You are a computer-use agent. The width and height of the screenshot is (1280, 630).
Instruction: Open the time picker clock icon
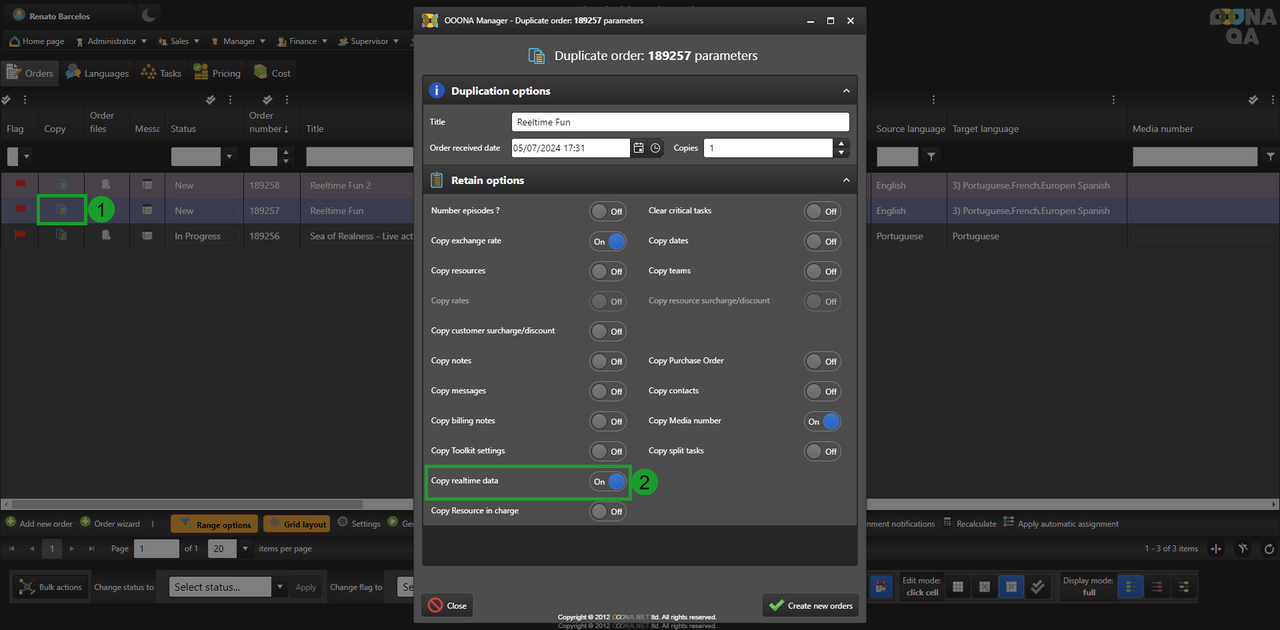pos(655,148)
